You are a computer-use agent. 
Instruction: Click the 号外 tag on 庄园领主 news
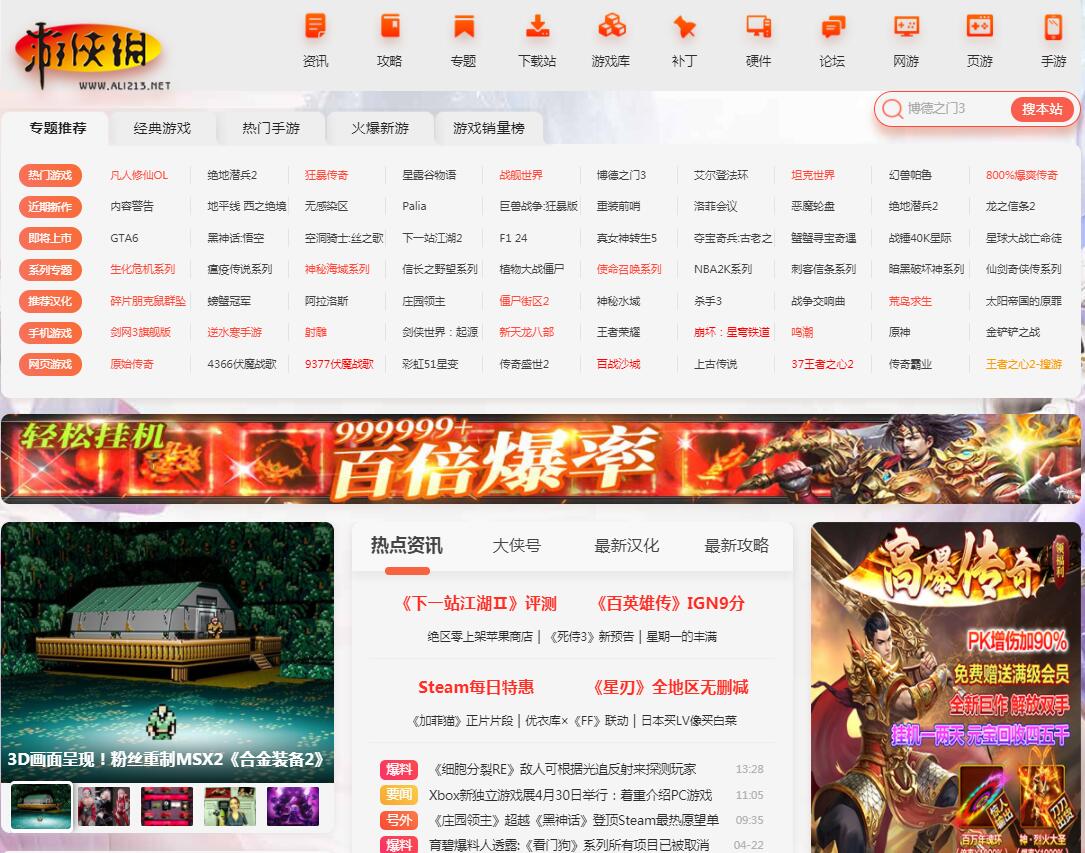399,820
